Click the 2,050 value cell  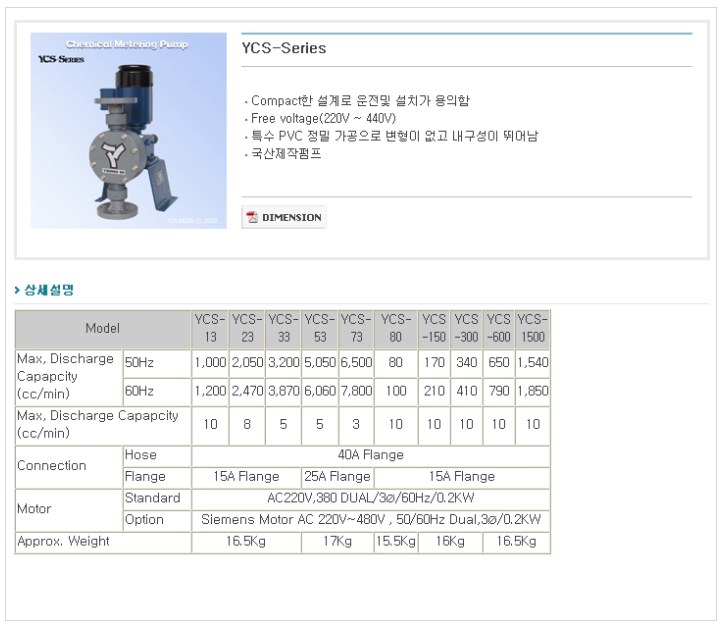pos(247,363)
